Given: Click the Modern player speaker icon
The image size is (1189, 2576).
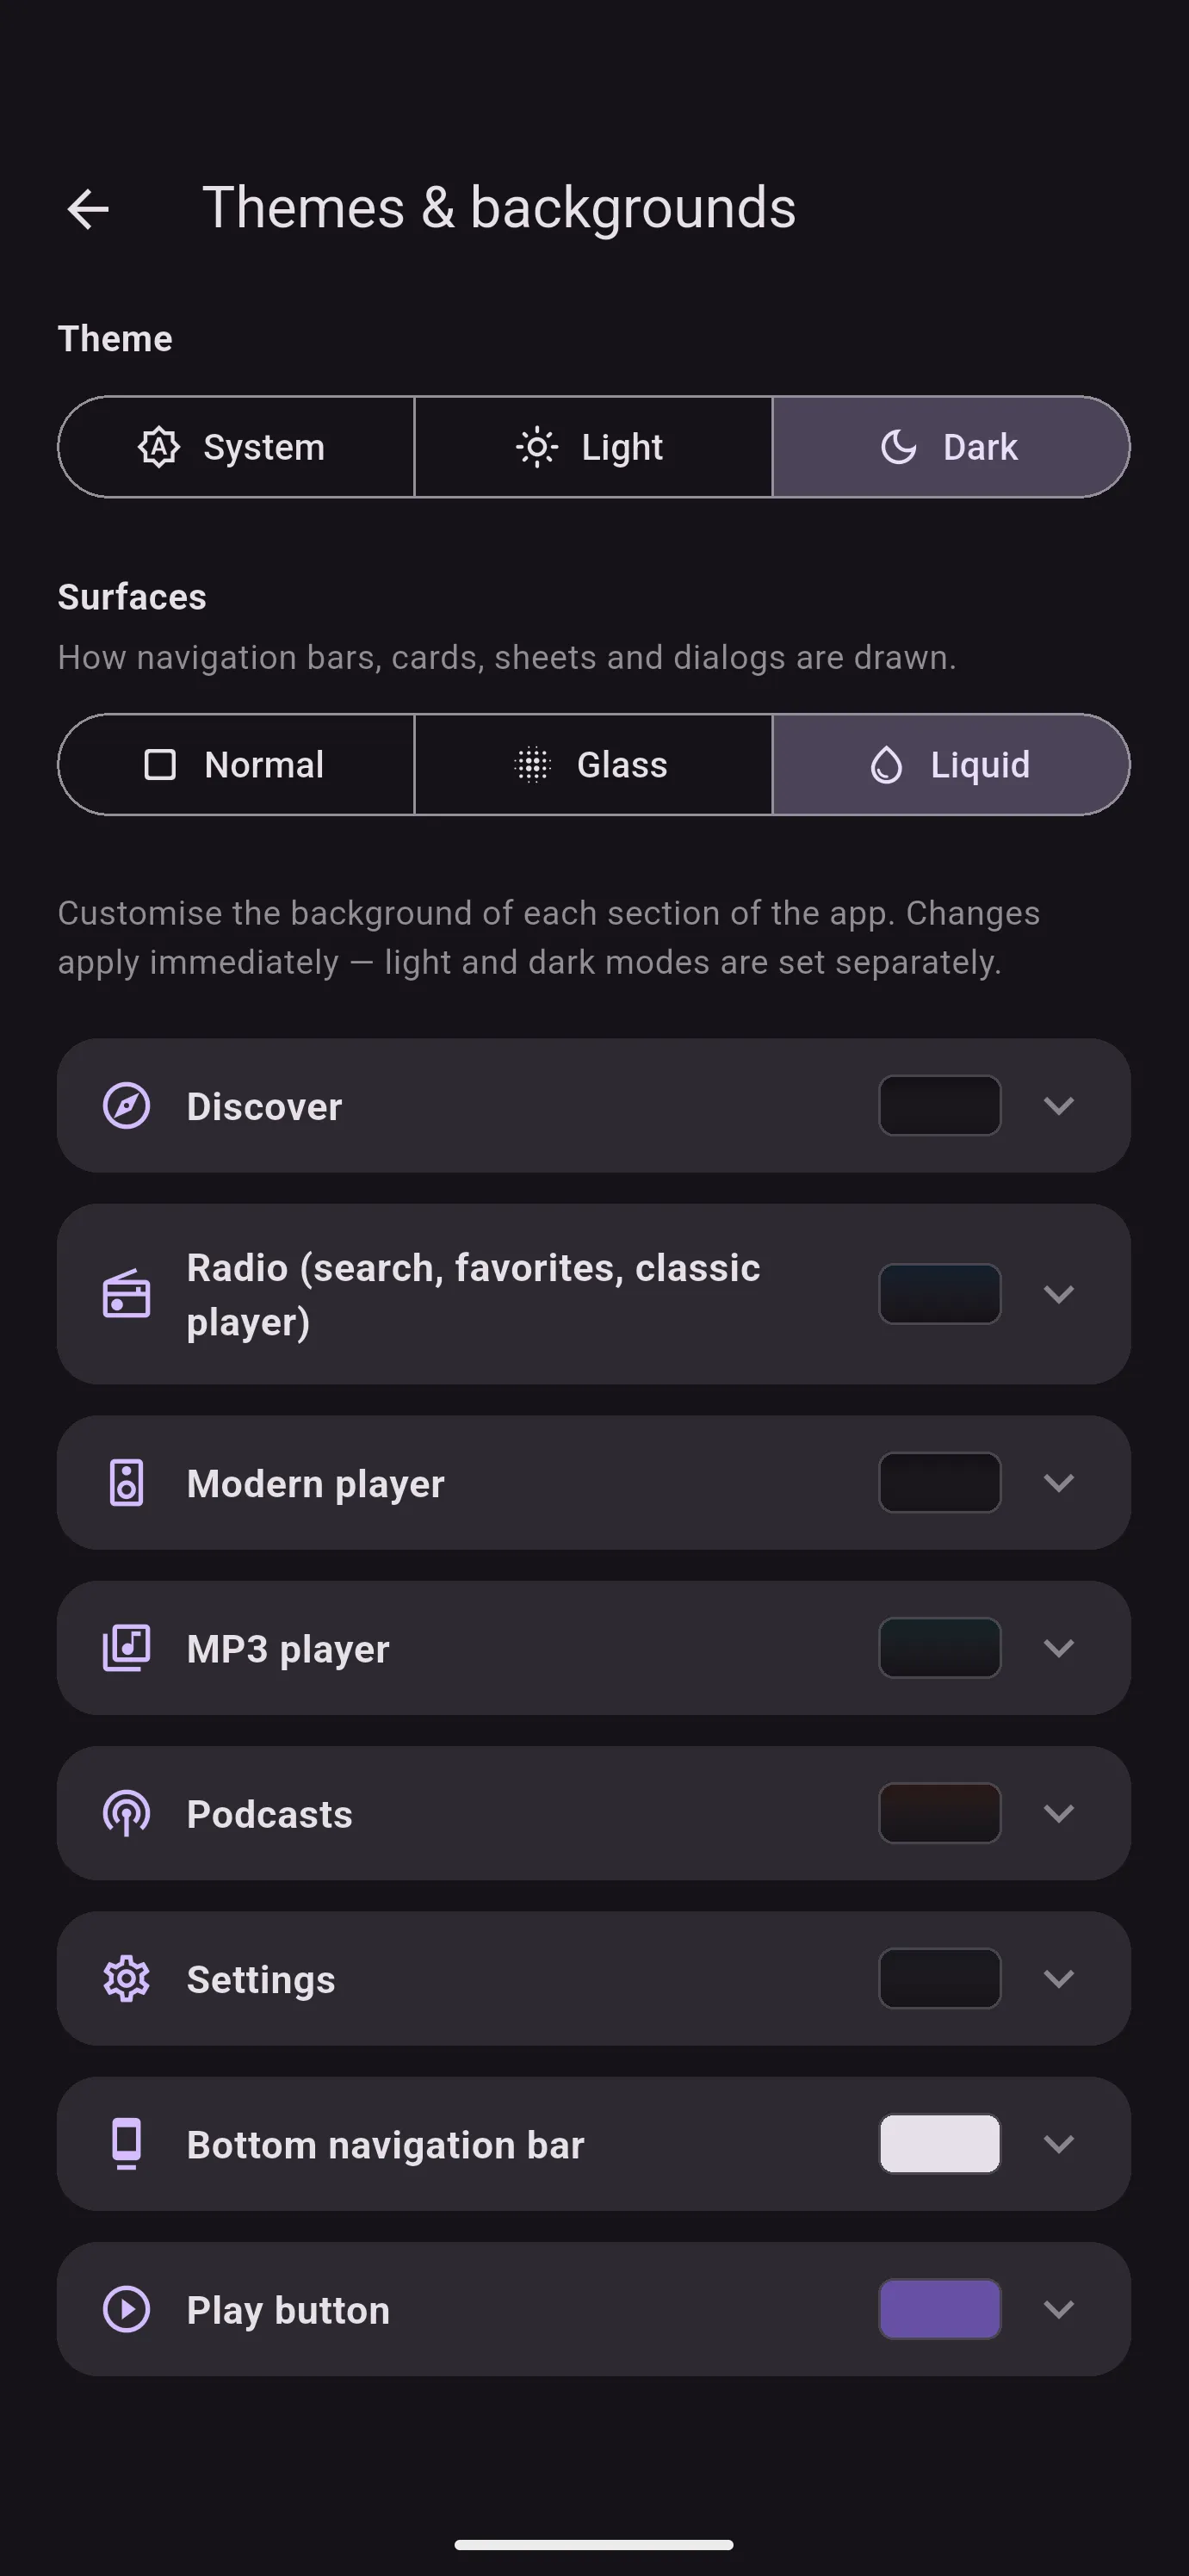Looking at the screenshot, I should tap(127, 1483).
